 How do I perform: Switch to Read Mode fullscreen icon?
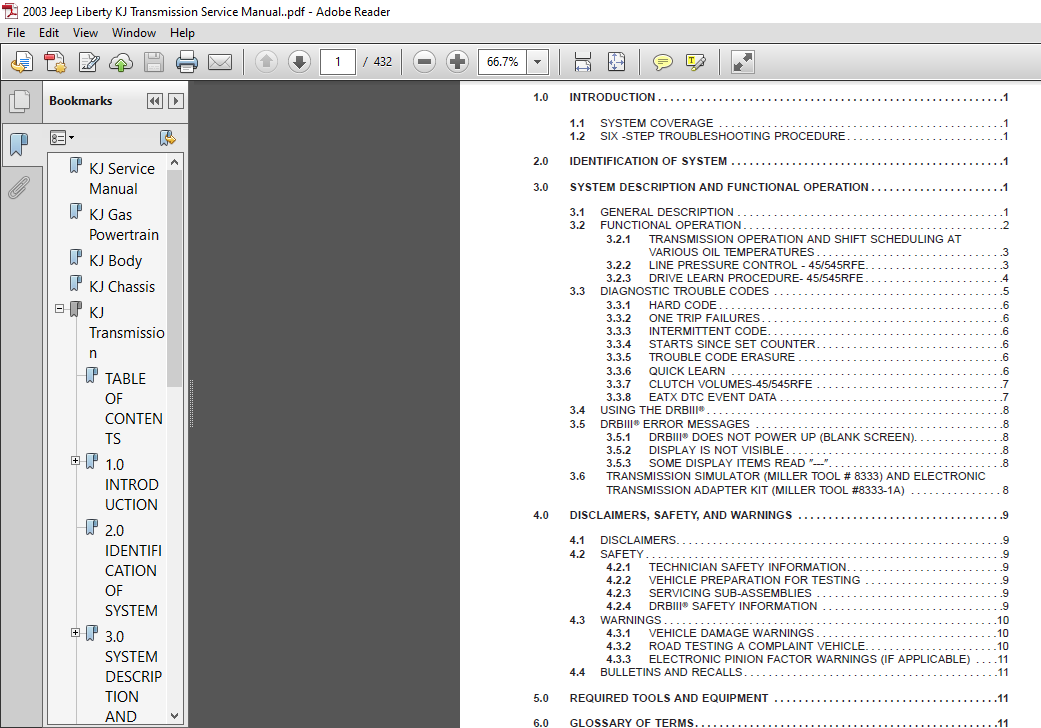[x=742, y=62]
